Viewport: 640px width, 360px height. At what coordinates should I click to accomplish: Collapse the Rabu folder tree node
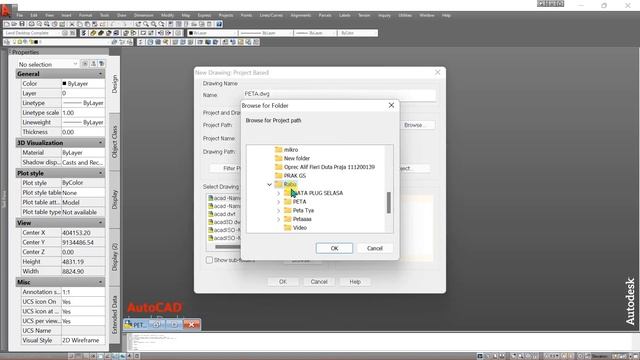269,184
